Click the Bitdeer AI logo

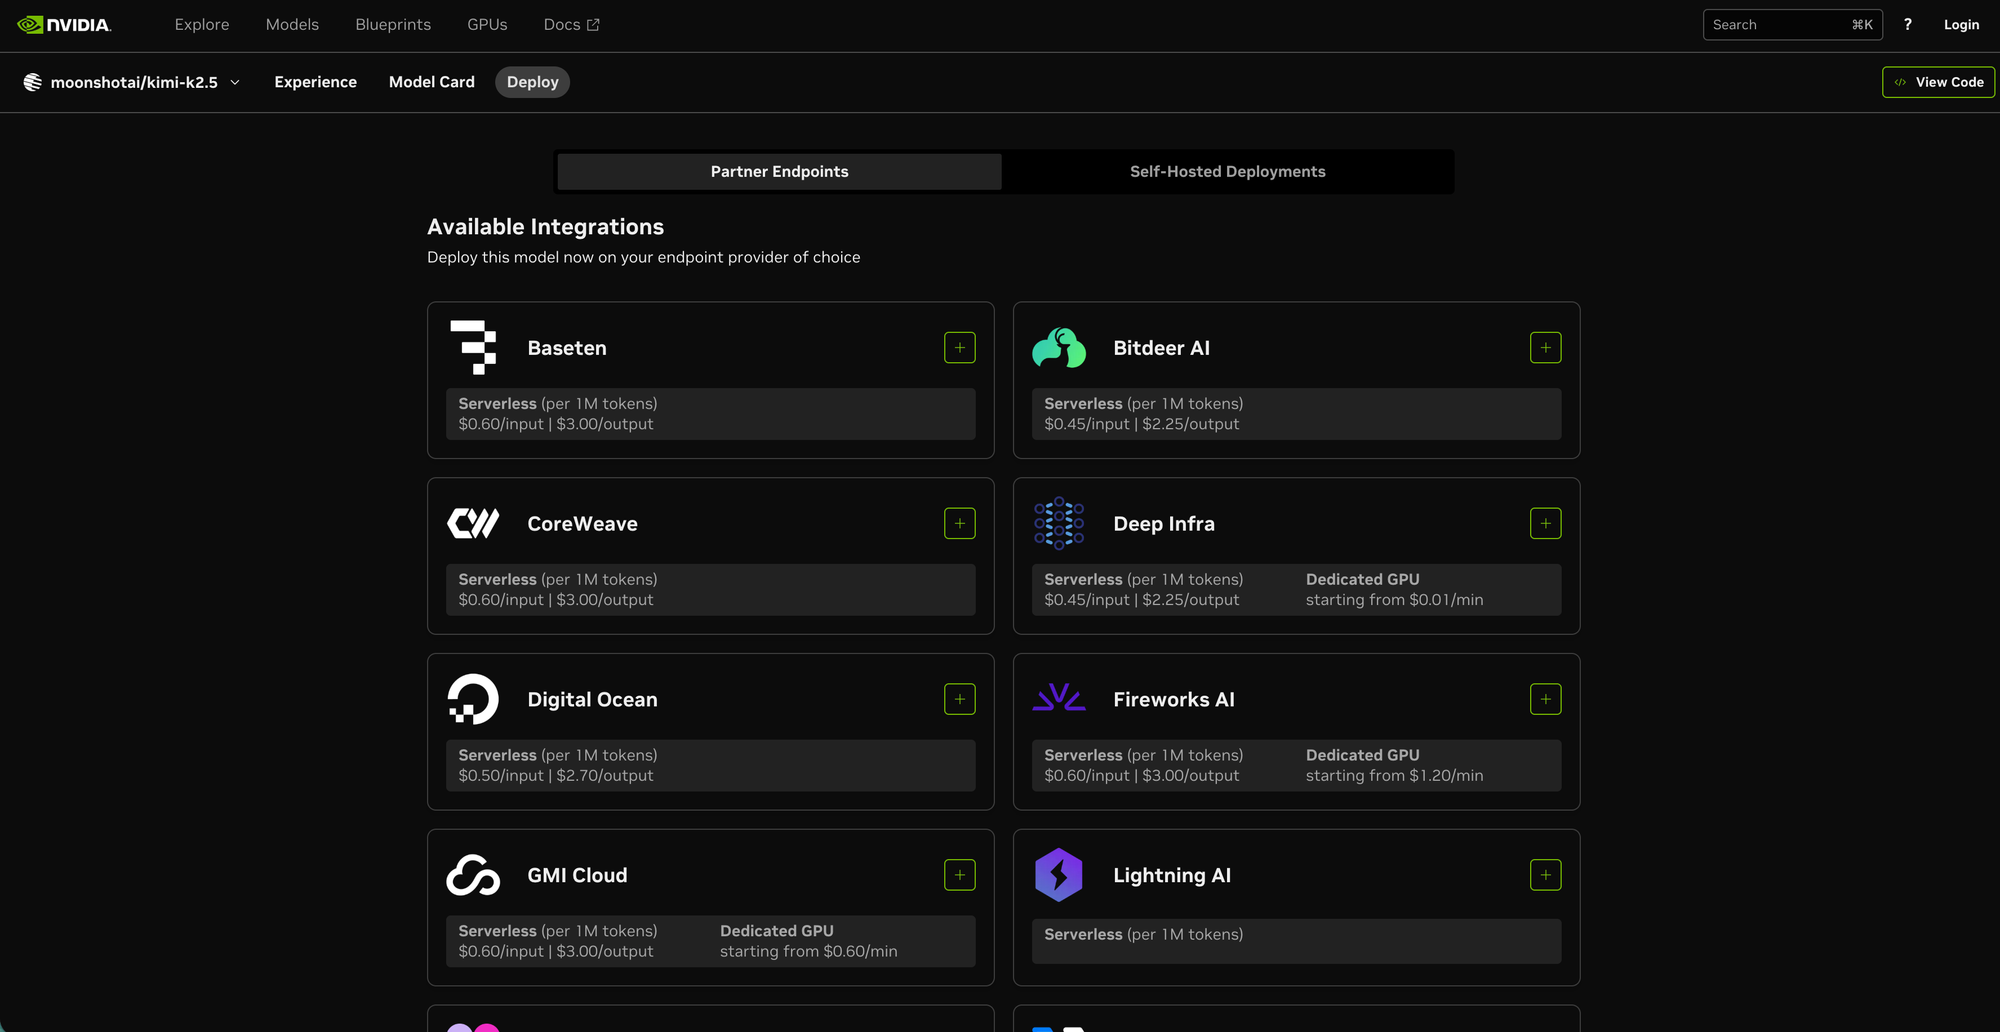[1060, 347]
